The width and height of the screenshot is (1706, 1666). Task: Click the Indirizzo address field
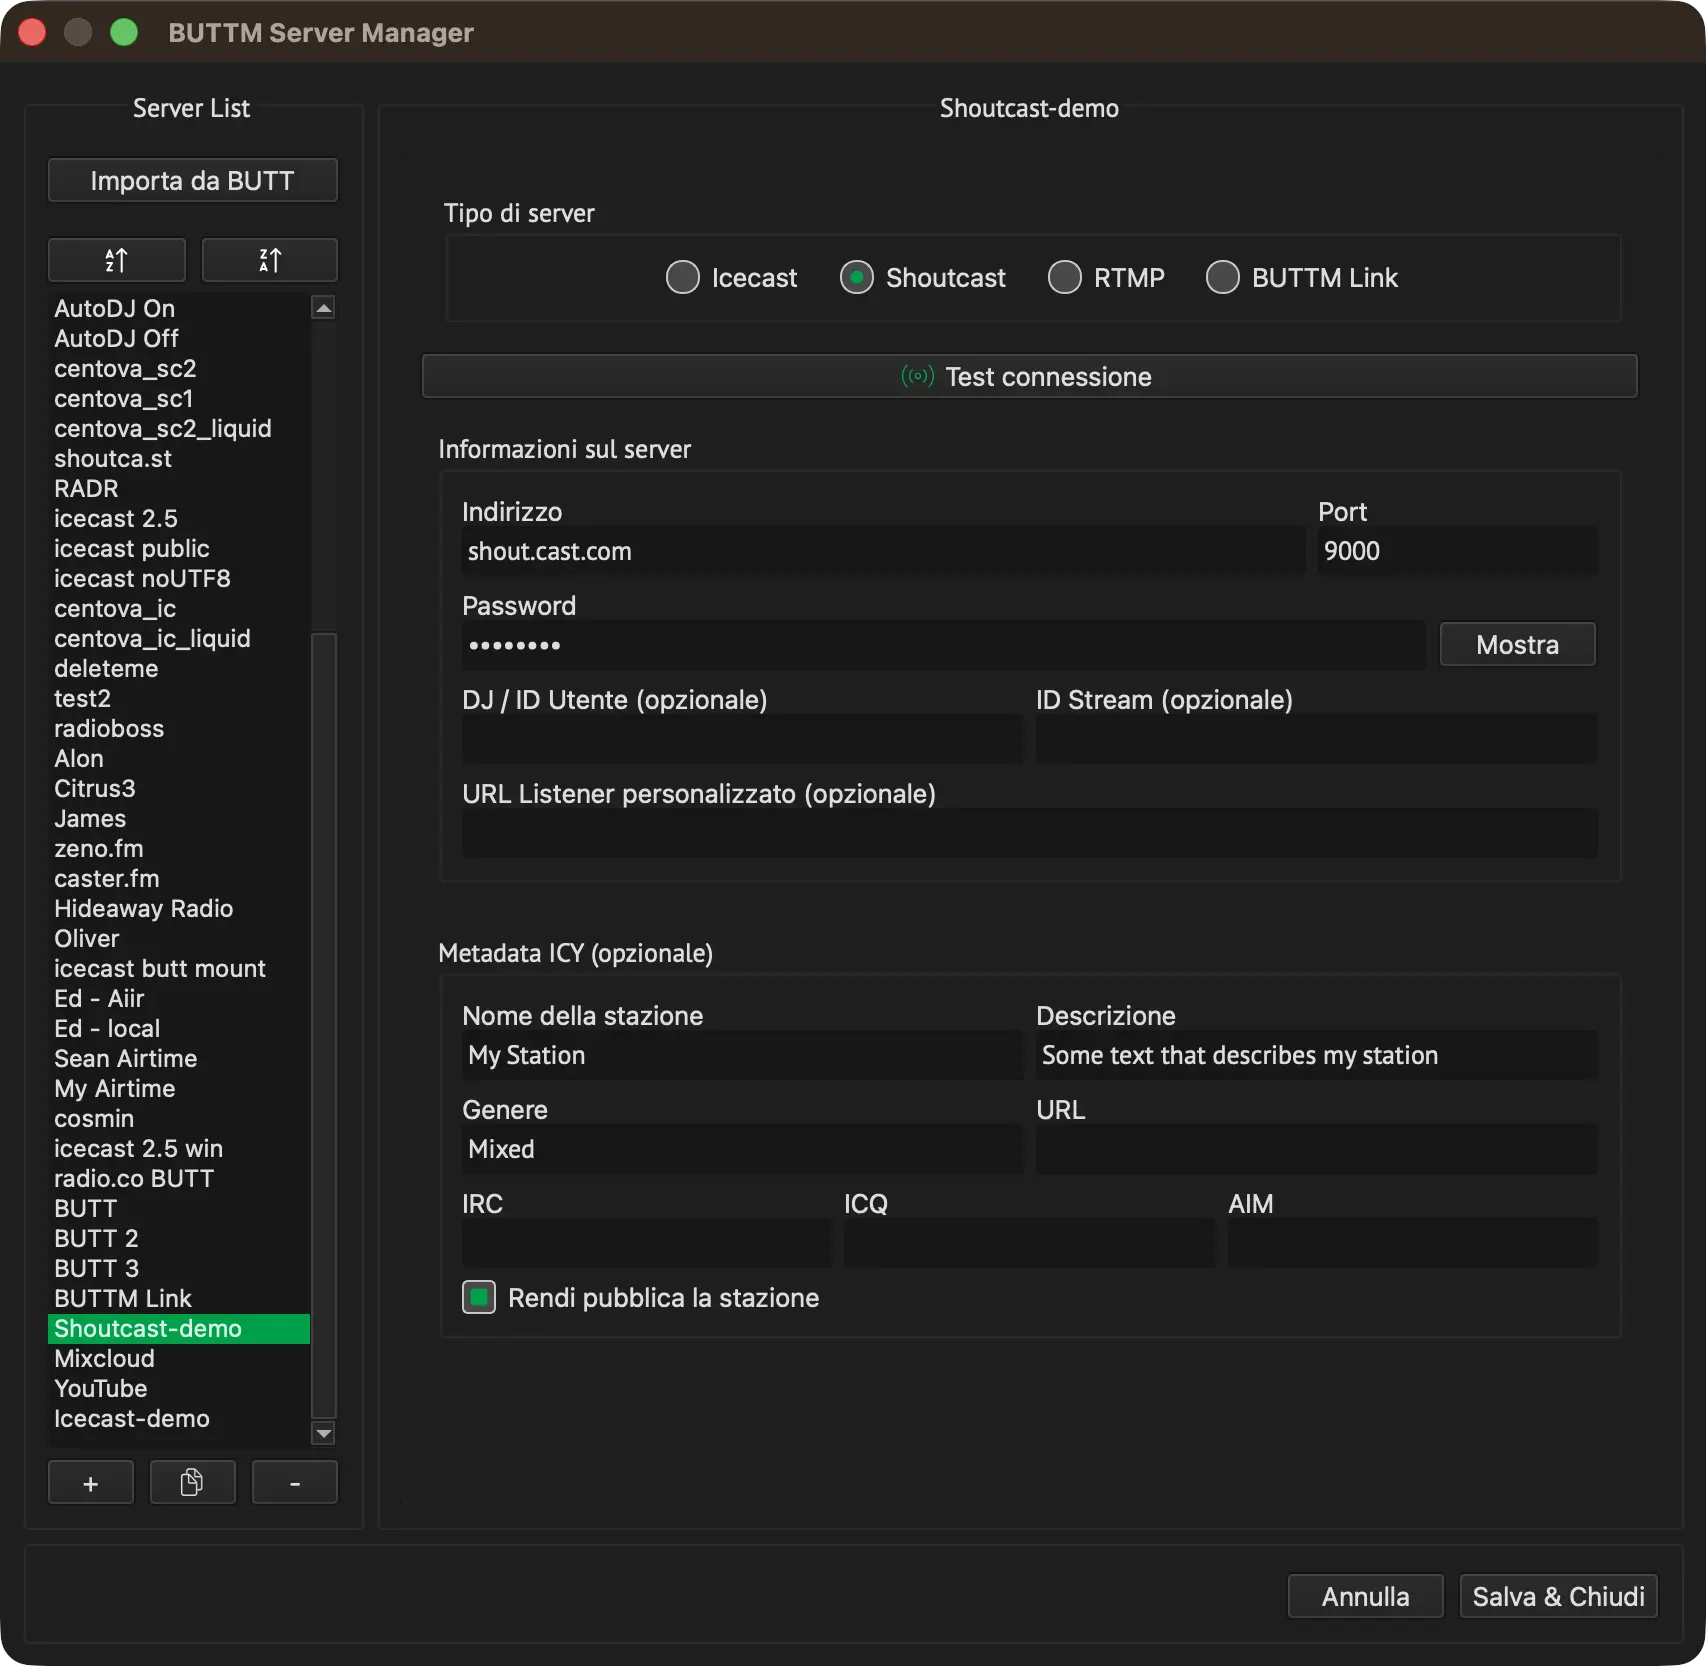pos(883,551)
